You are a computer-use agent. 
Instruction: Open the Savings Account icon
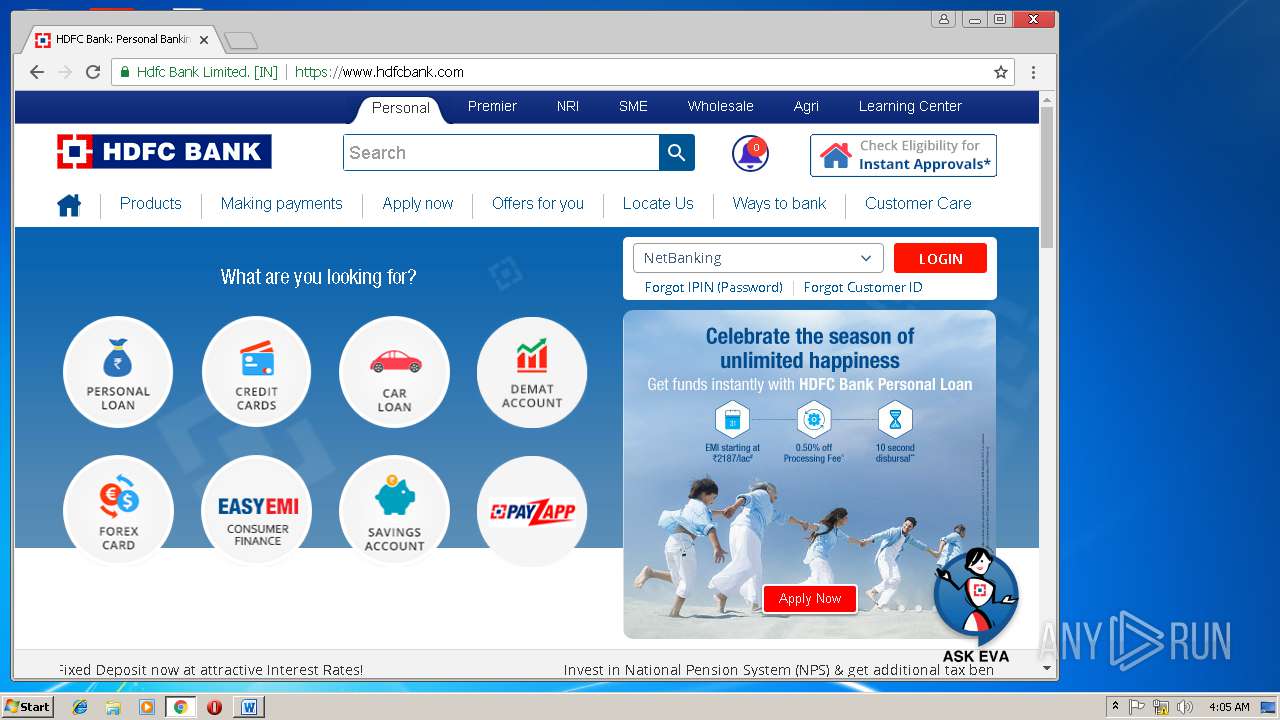(394, 511)
